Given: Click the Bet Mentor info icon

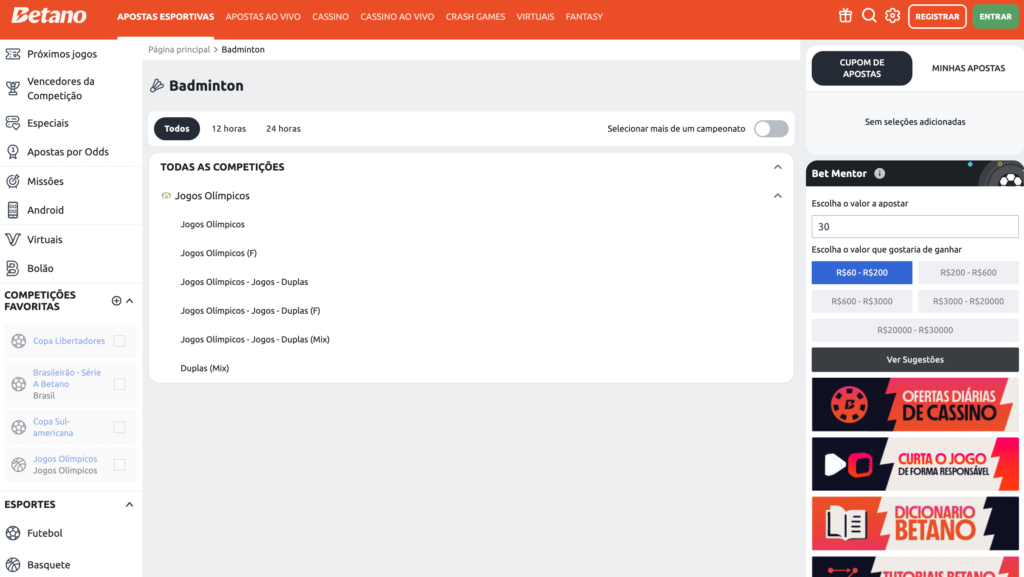Looking at the screenshot, I should point(879,173).
